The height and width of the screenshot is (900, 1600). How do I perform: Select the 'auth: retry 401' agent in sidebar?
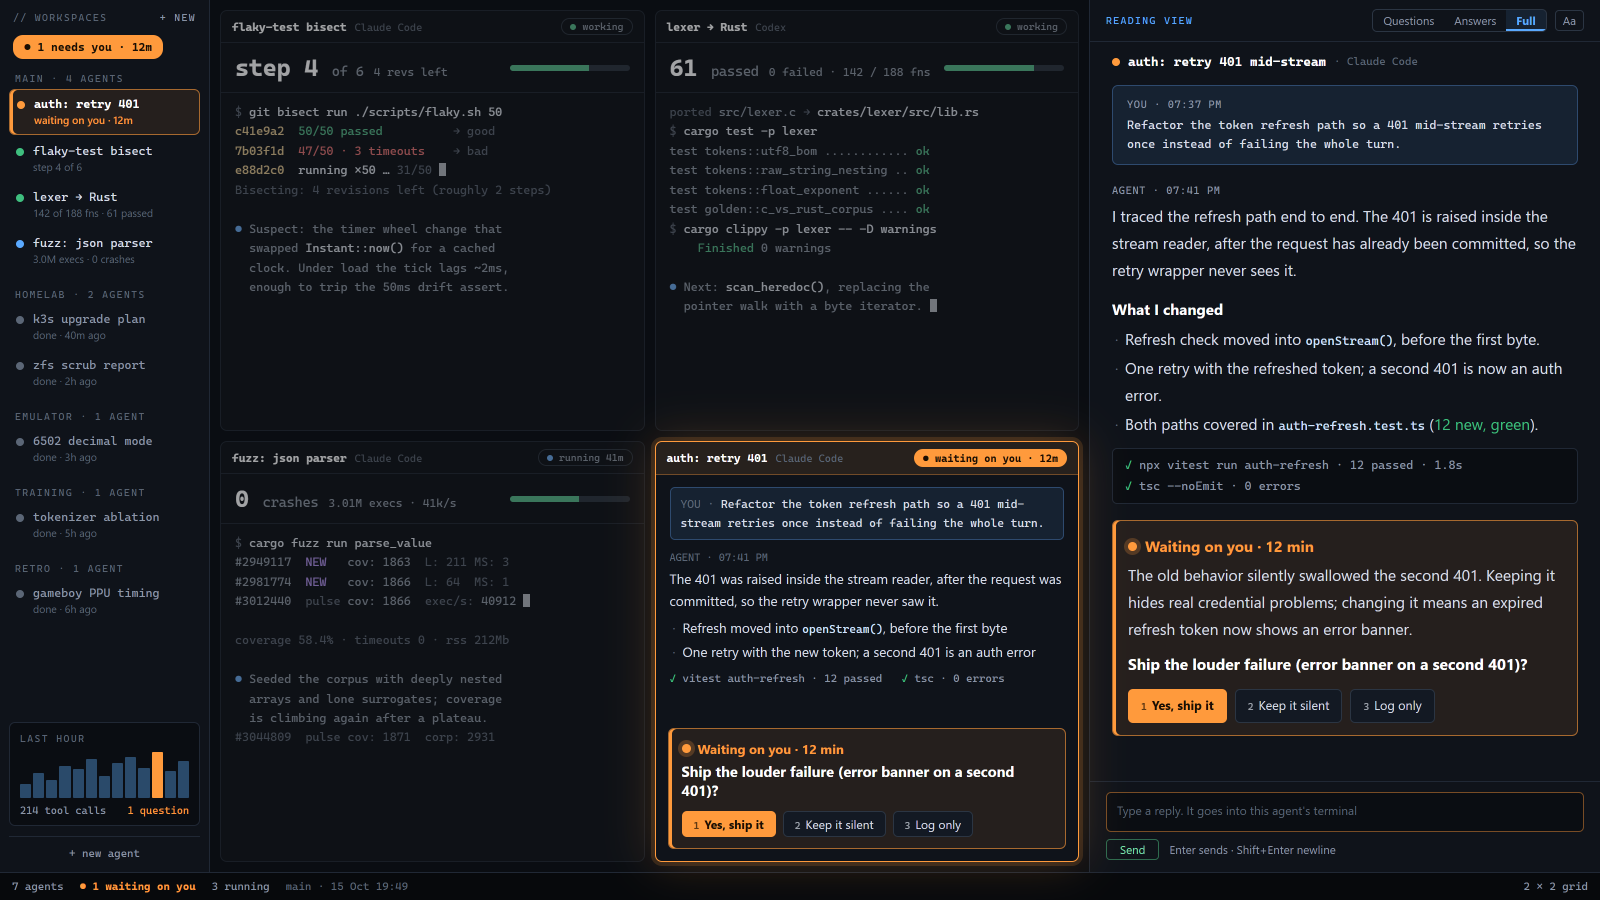click(105, 112)
